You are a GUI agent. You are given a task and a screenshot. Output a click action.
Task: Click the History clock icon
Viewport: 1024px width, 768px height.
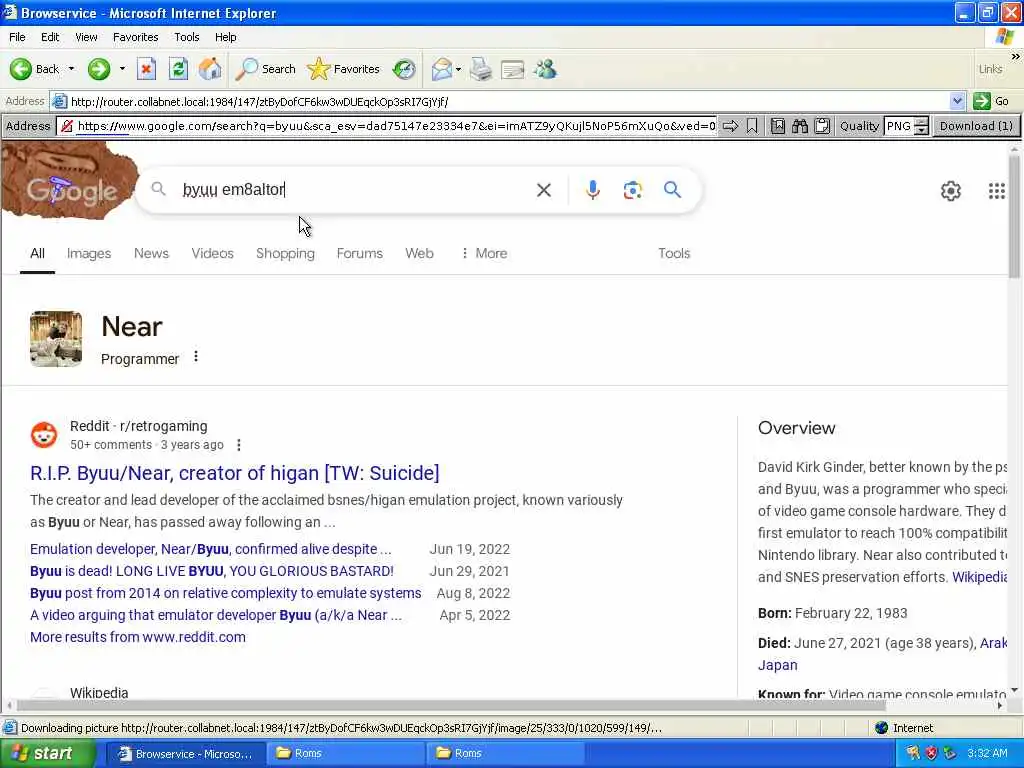click(404, 69)
